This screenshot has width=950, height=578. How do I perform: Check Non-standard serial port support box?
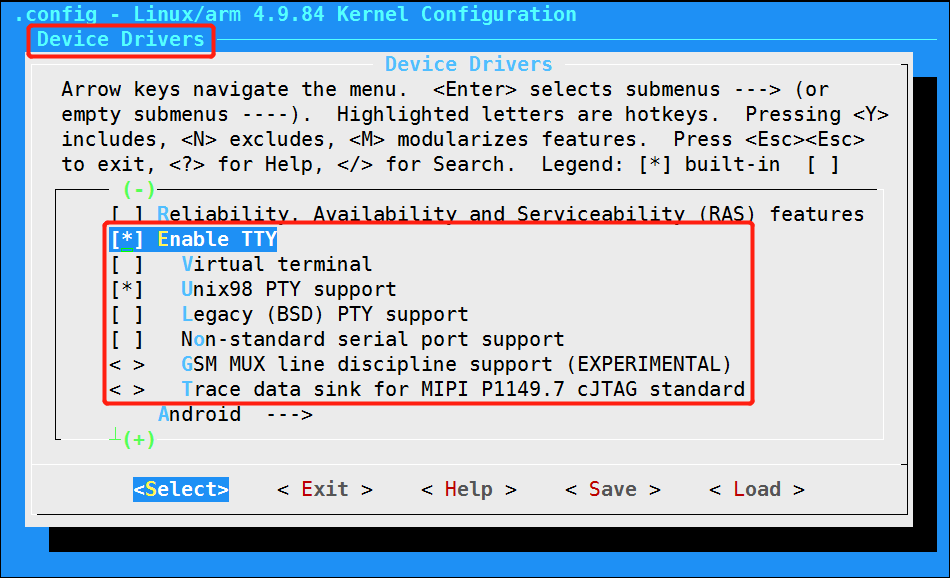pyautogui.click(x=127, y=340)
